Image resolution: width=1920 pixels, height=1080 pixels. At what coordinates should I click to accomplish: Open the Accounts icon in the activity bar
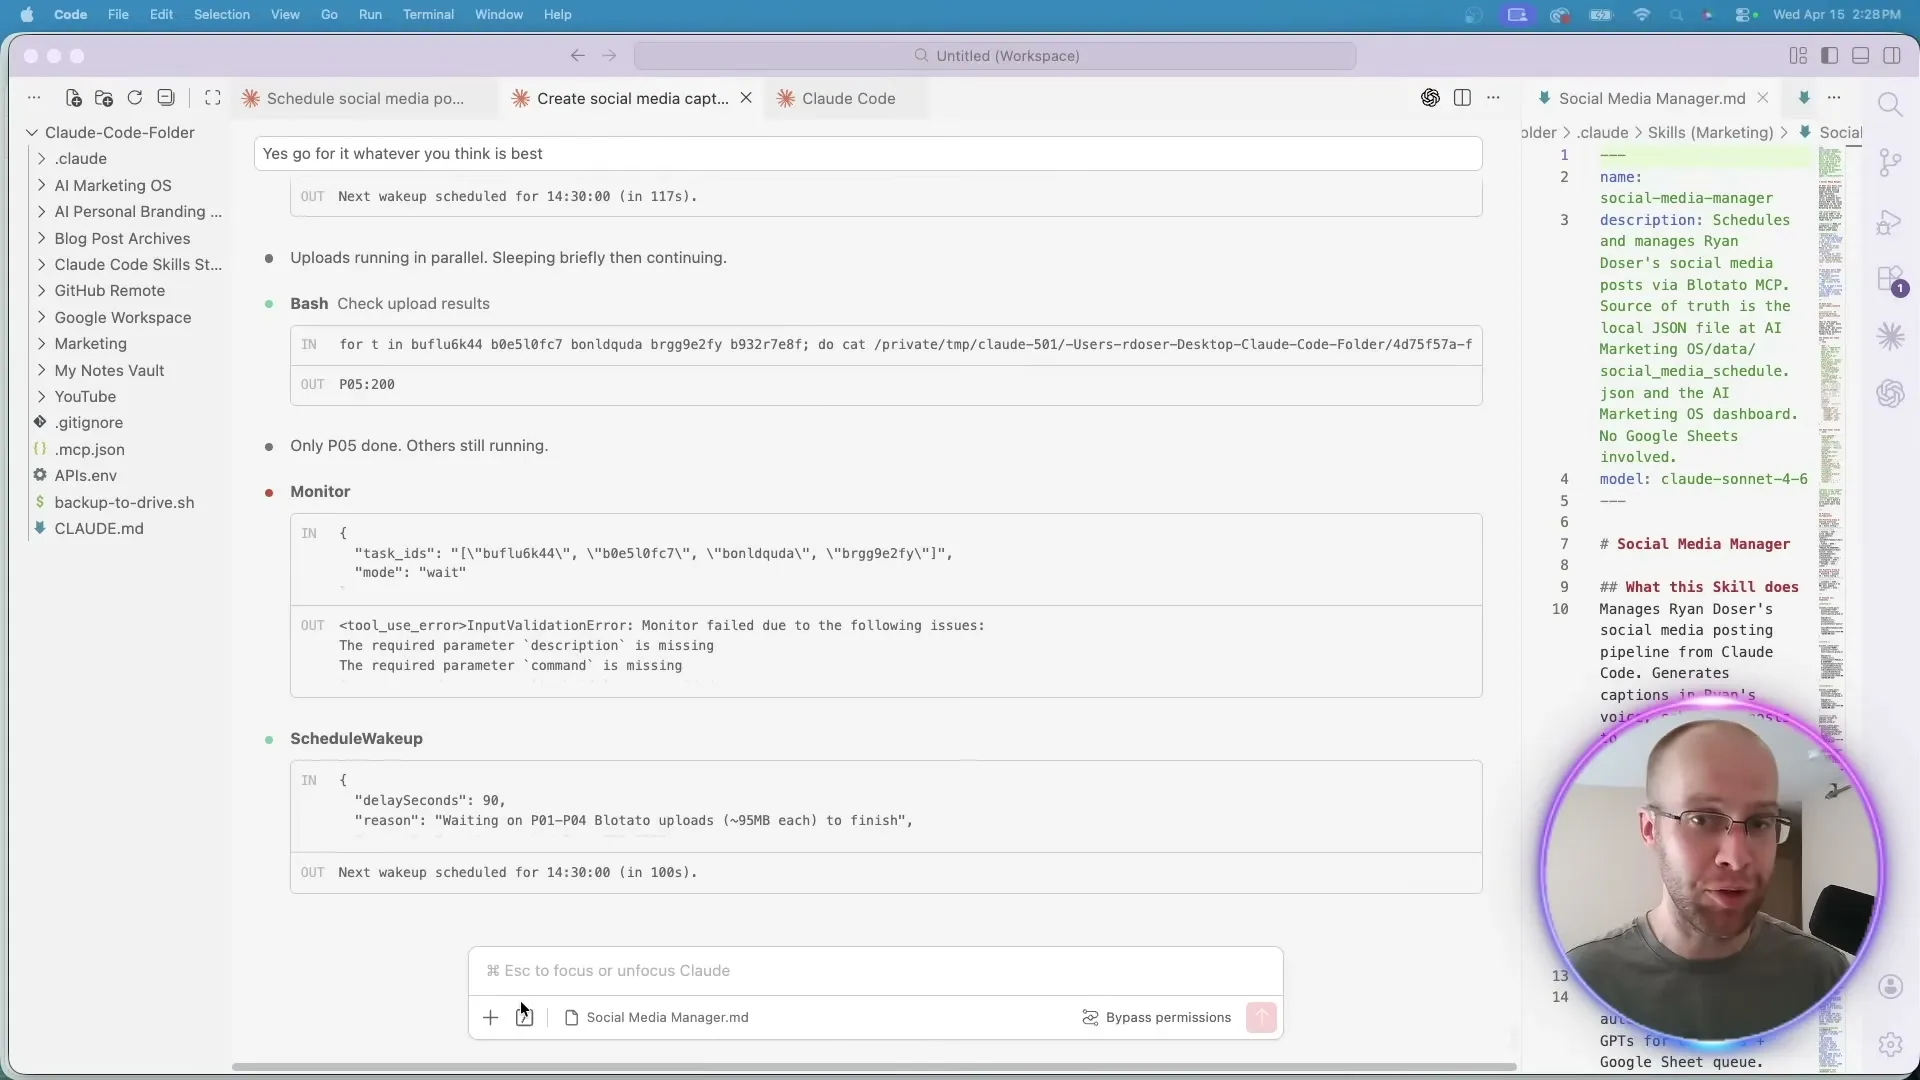1890,987
